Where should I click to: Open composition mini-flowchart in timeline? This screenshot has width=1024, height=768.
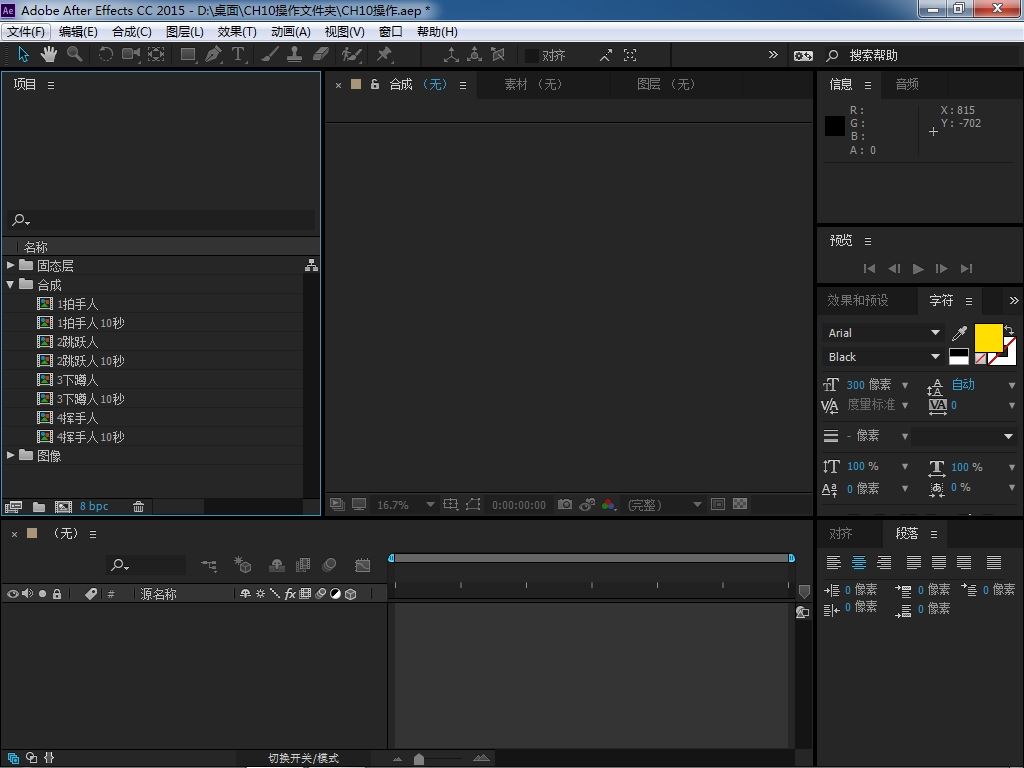[x=208, y=565]
